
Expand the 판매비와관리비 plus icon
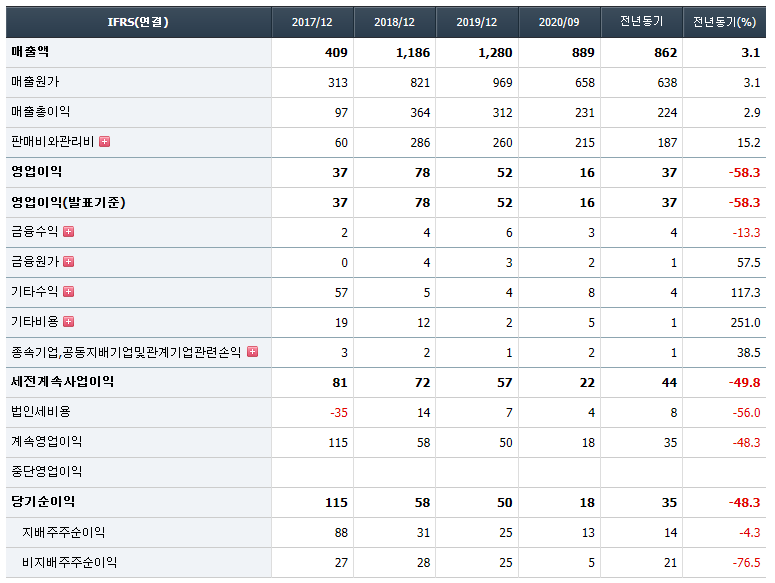click(104, 142)
